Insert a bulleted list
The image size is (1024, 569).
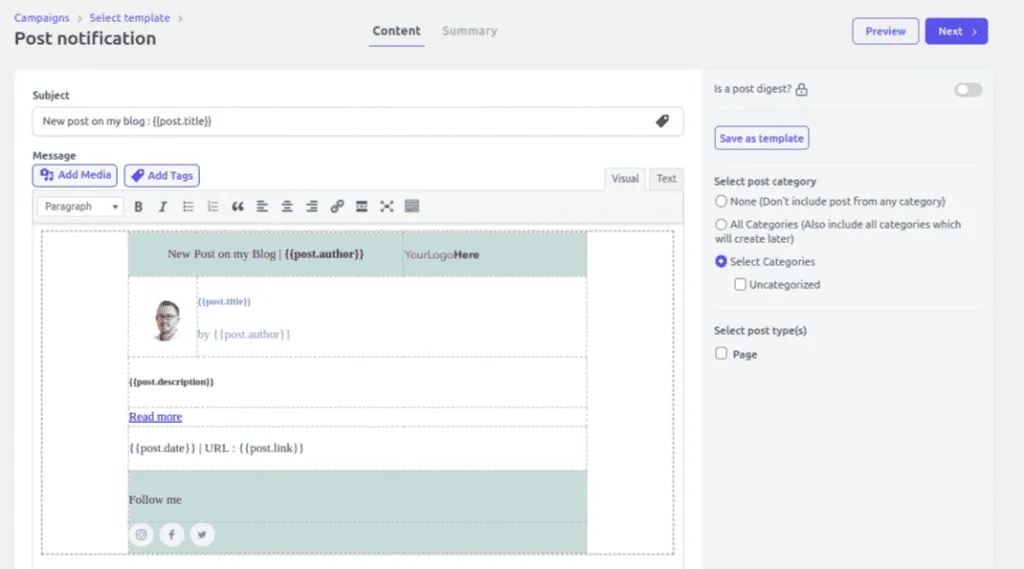[x=188, y=206]
